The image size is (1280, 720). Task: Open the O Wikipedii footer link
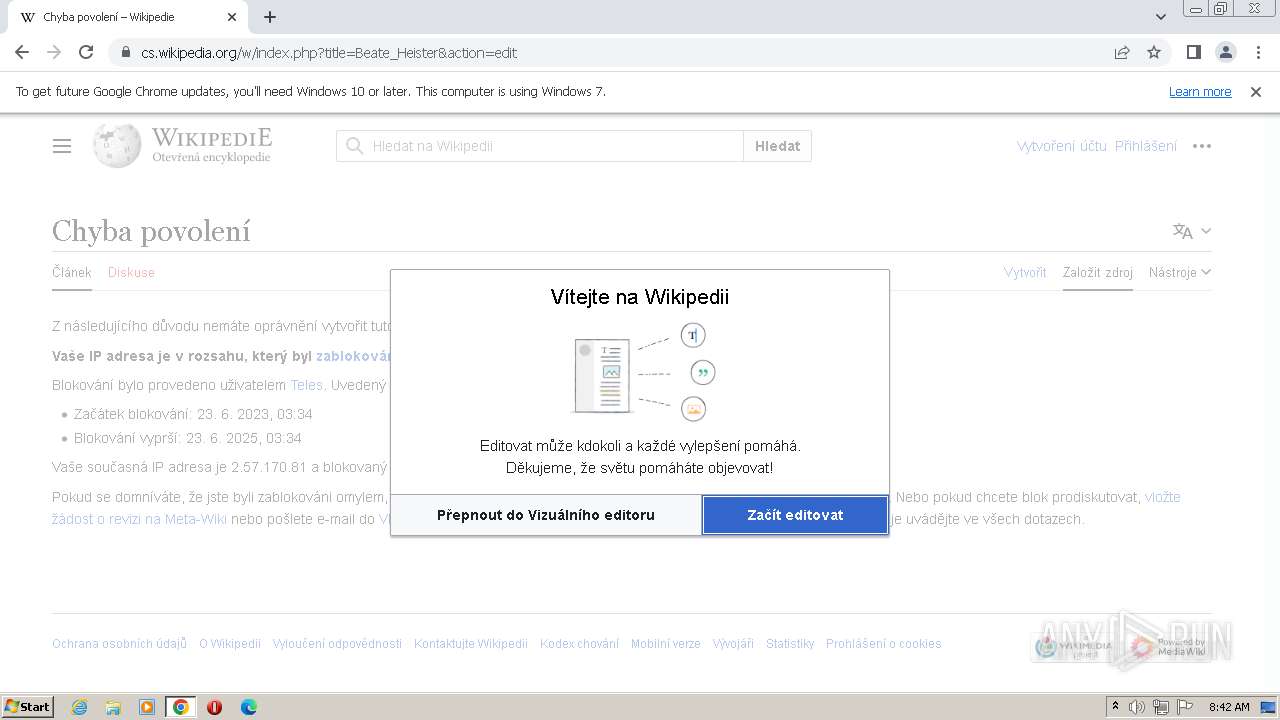point(230,644)
